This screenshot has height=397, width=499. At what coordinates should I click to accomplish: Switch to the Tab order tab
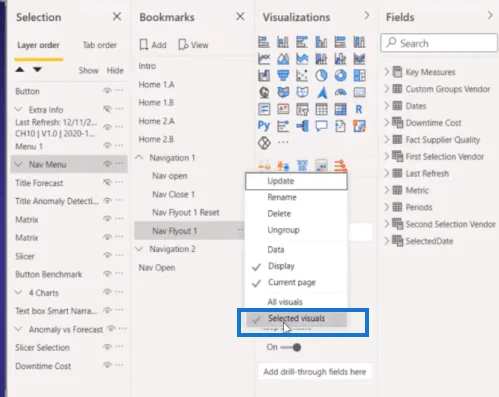pos(99,45)
